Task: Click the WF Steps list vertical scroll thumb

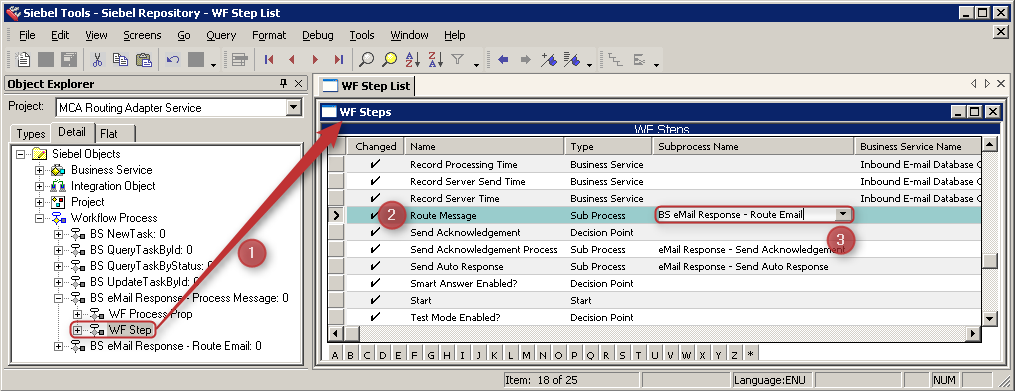Action: [x=990, y=261]
